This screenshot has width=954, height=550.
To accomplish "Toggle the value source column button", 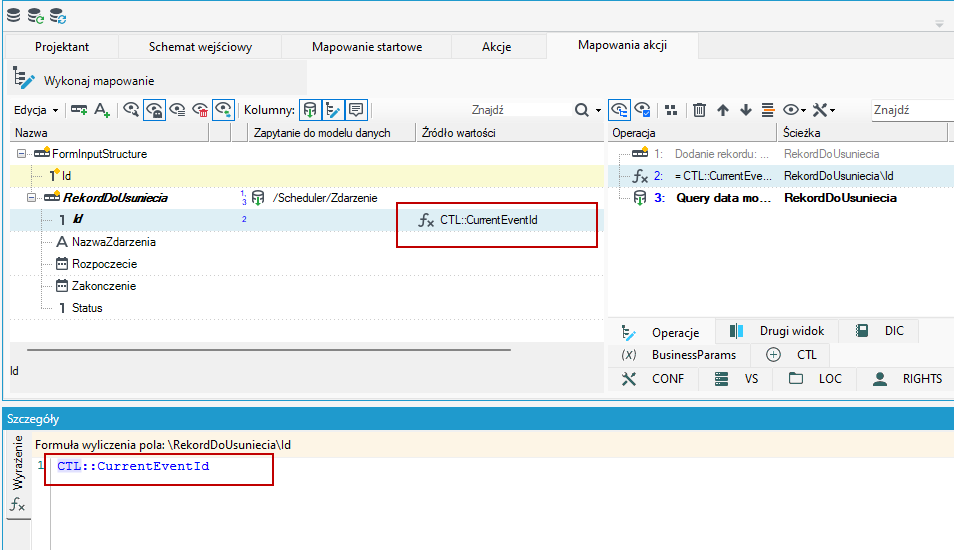I will point(333,110).
